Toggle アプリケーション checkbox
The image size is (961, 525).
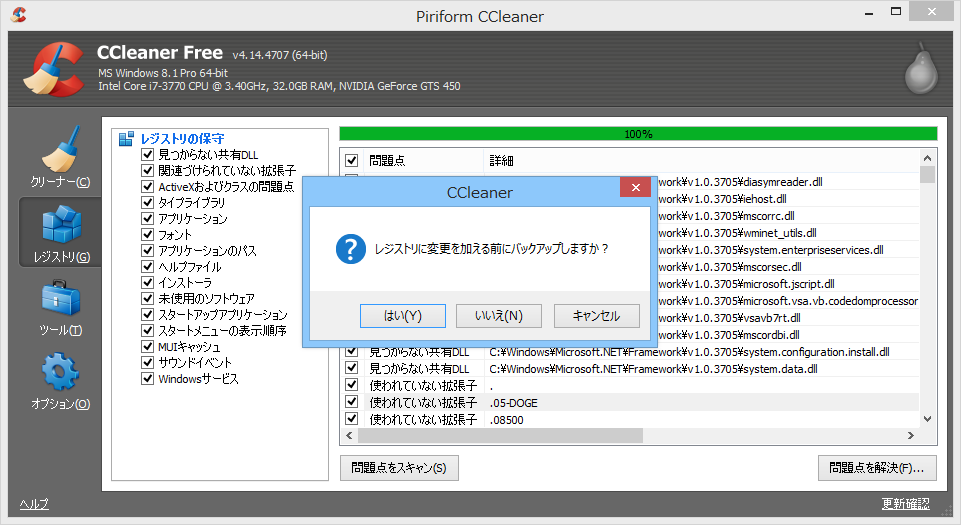147,218
